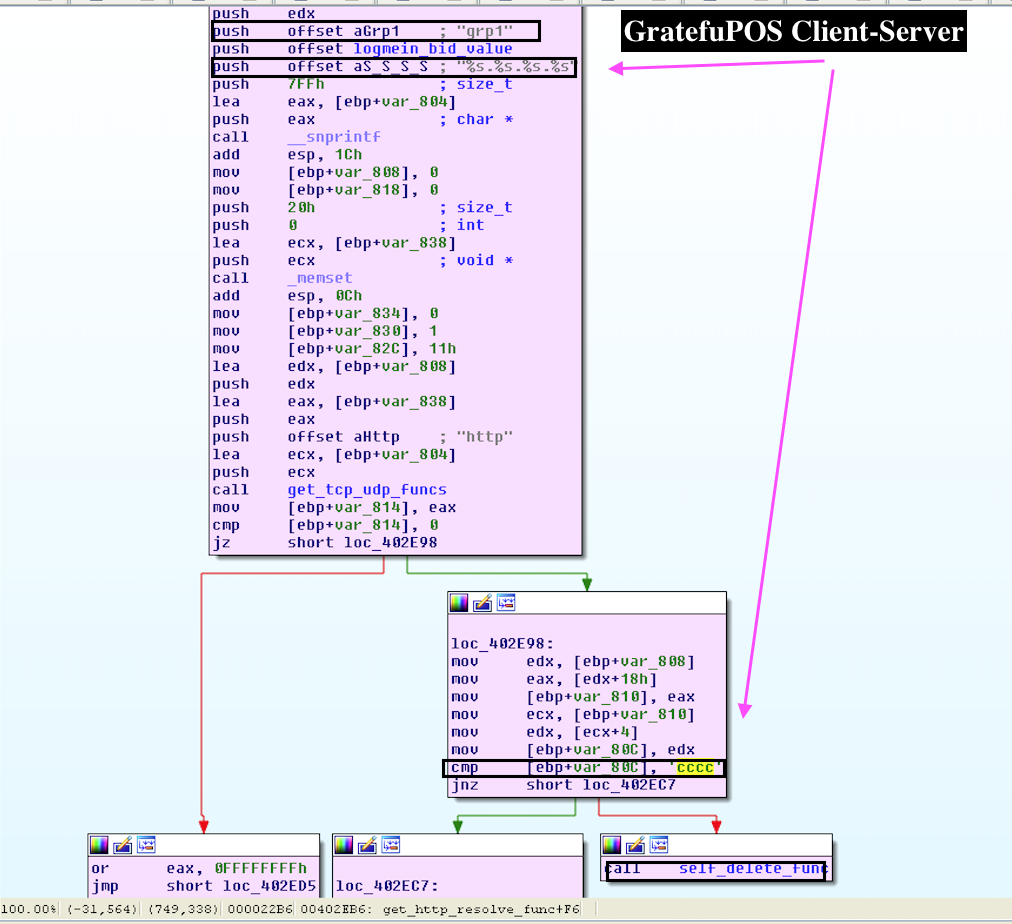This screenshot has width=1012, height=924.
Task: Click the group nodes icon on loc_402E98 block
Action: click(x=506, y=603)
